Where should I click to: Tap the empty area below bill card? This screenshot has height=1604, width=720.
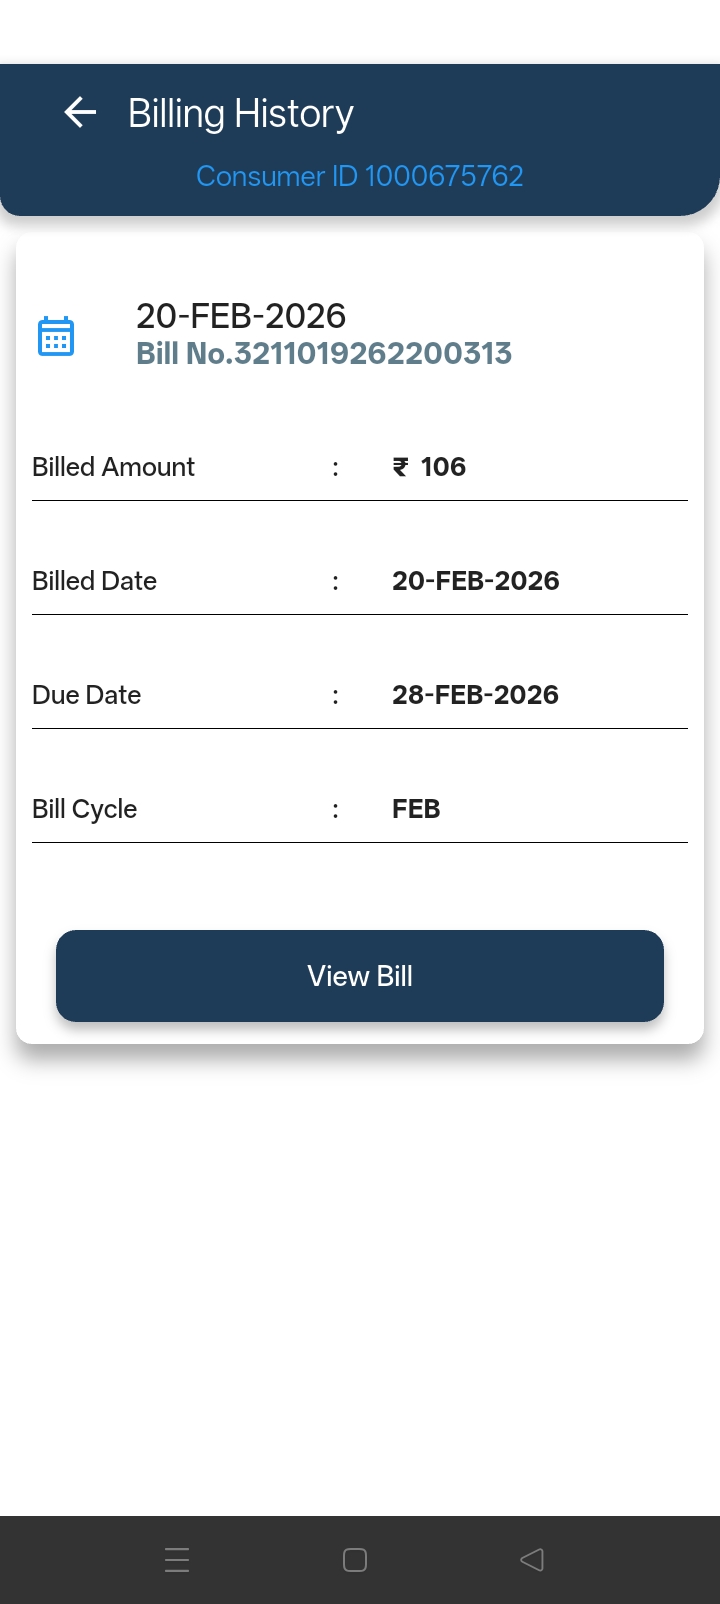[x=360, y=1280]
